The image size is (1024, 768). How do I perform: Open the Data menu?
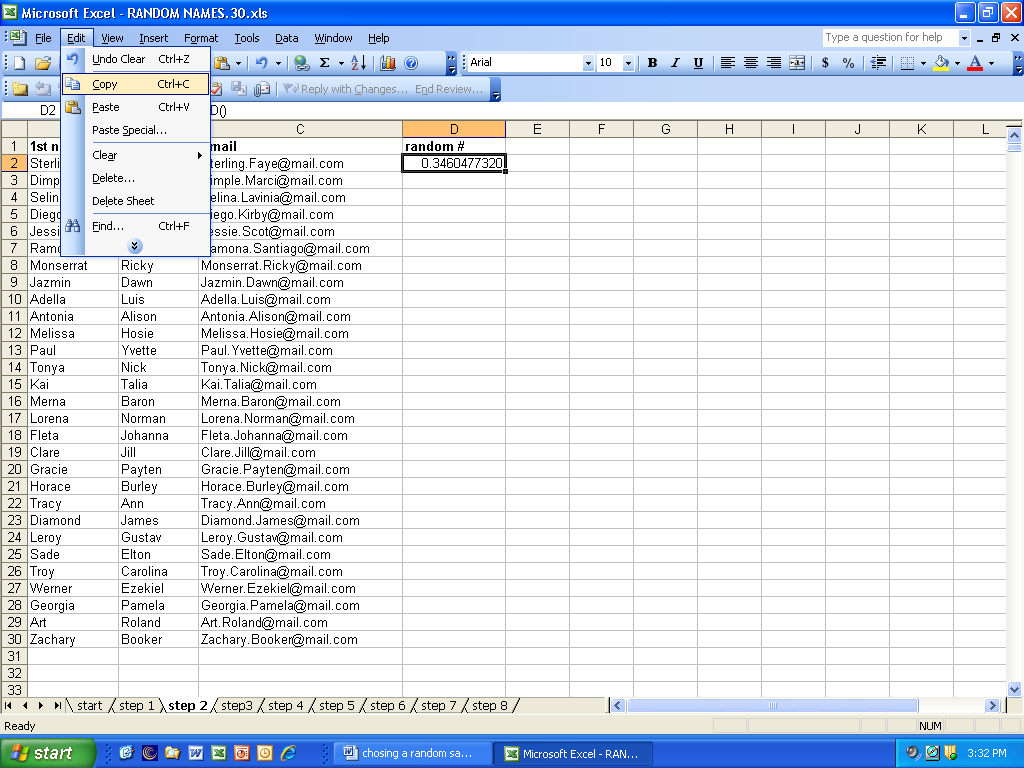point(286,38)
